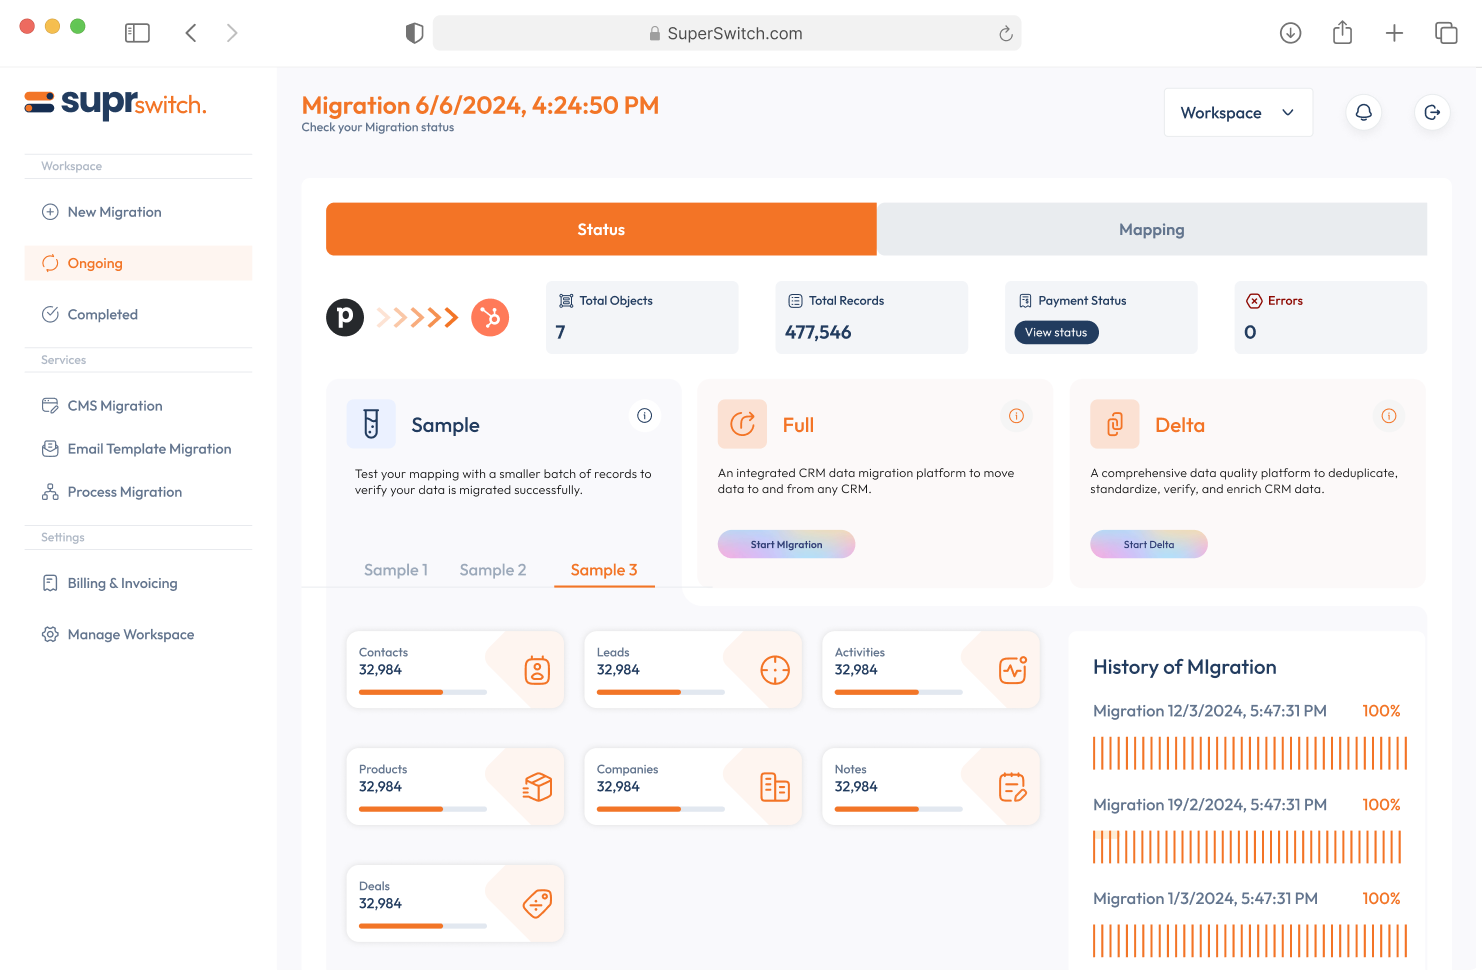The image size is (1482, 970).
Task: Open Billing & Invoicing in sidebar
Action: [x=122, y=583]
